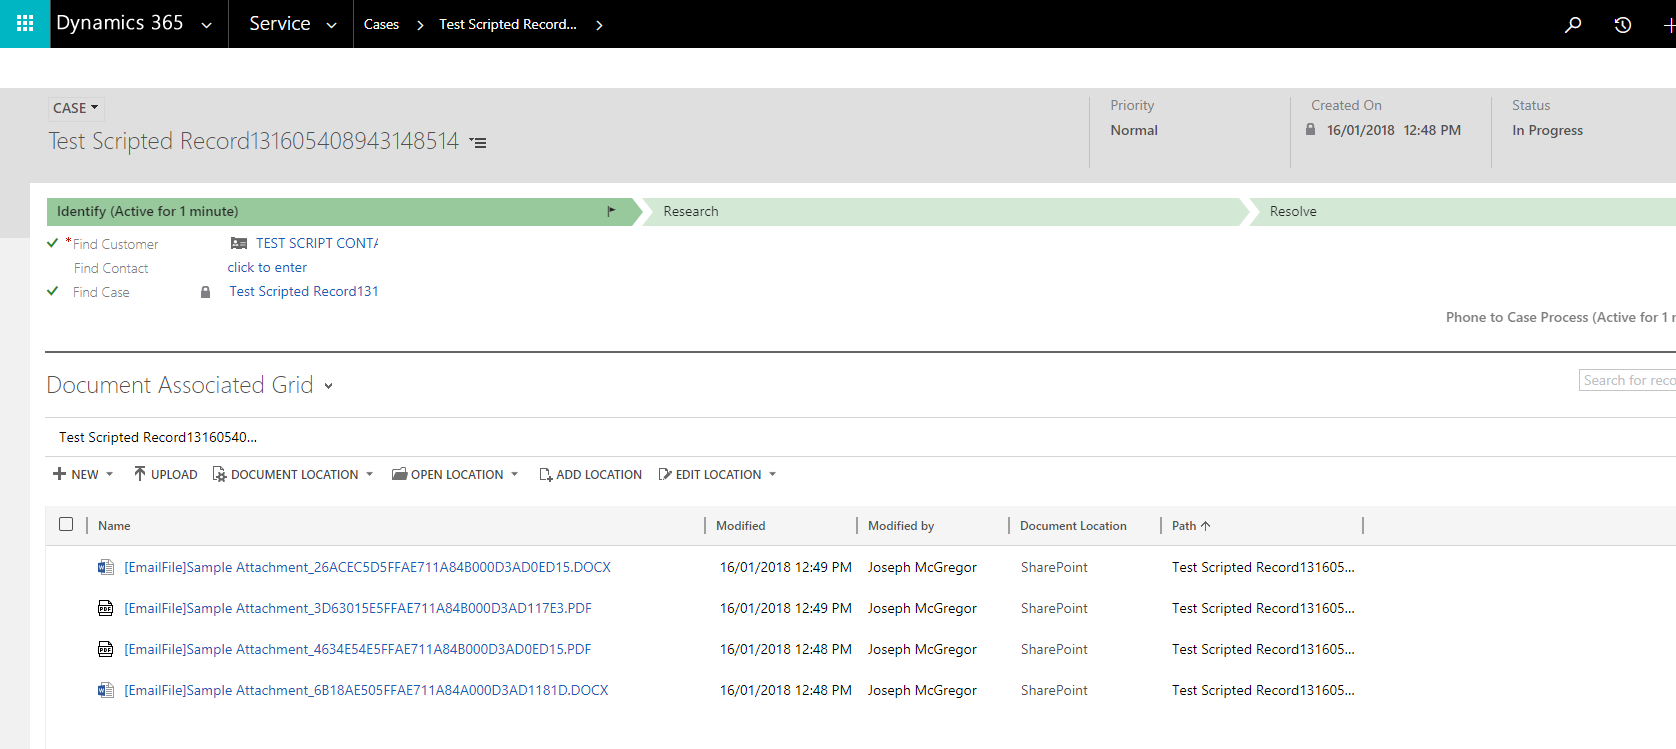1676x749 pixels.
Task: Click the flag icon on Identify stage
Action: [611, 211]
